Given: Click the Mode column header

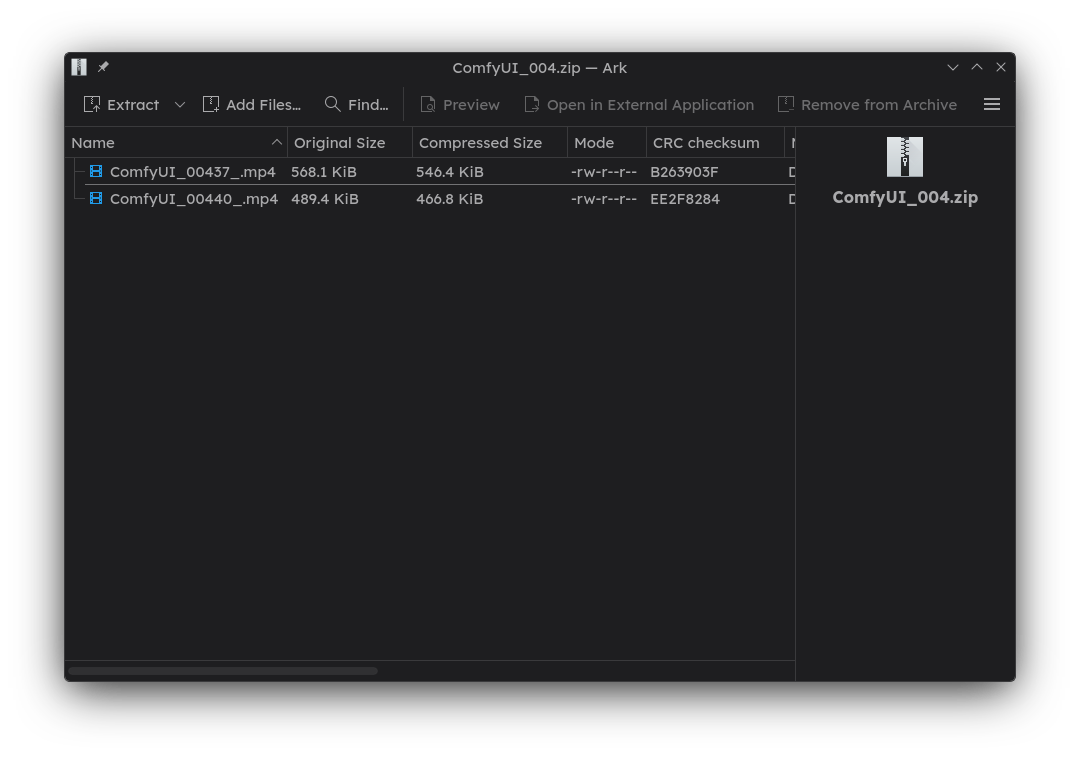Looking at the screenshot, I should click(594, 143).
